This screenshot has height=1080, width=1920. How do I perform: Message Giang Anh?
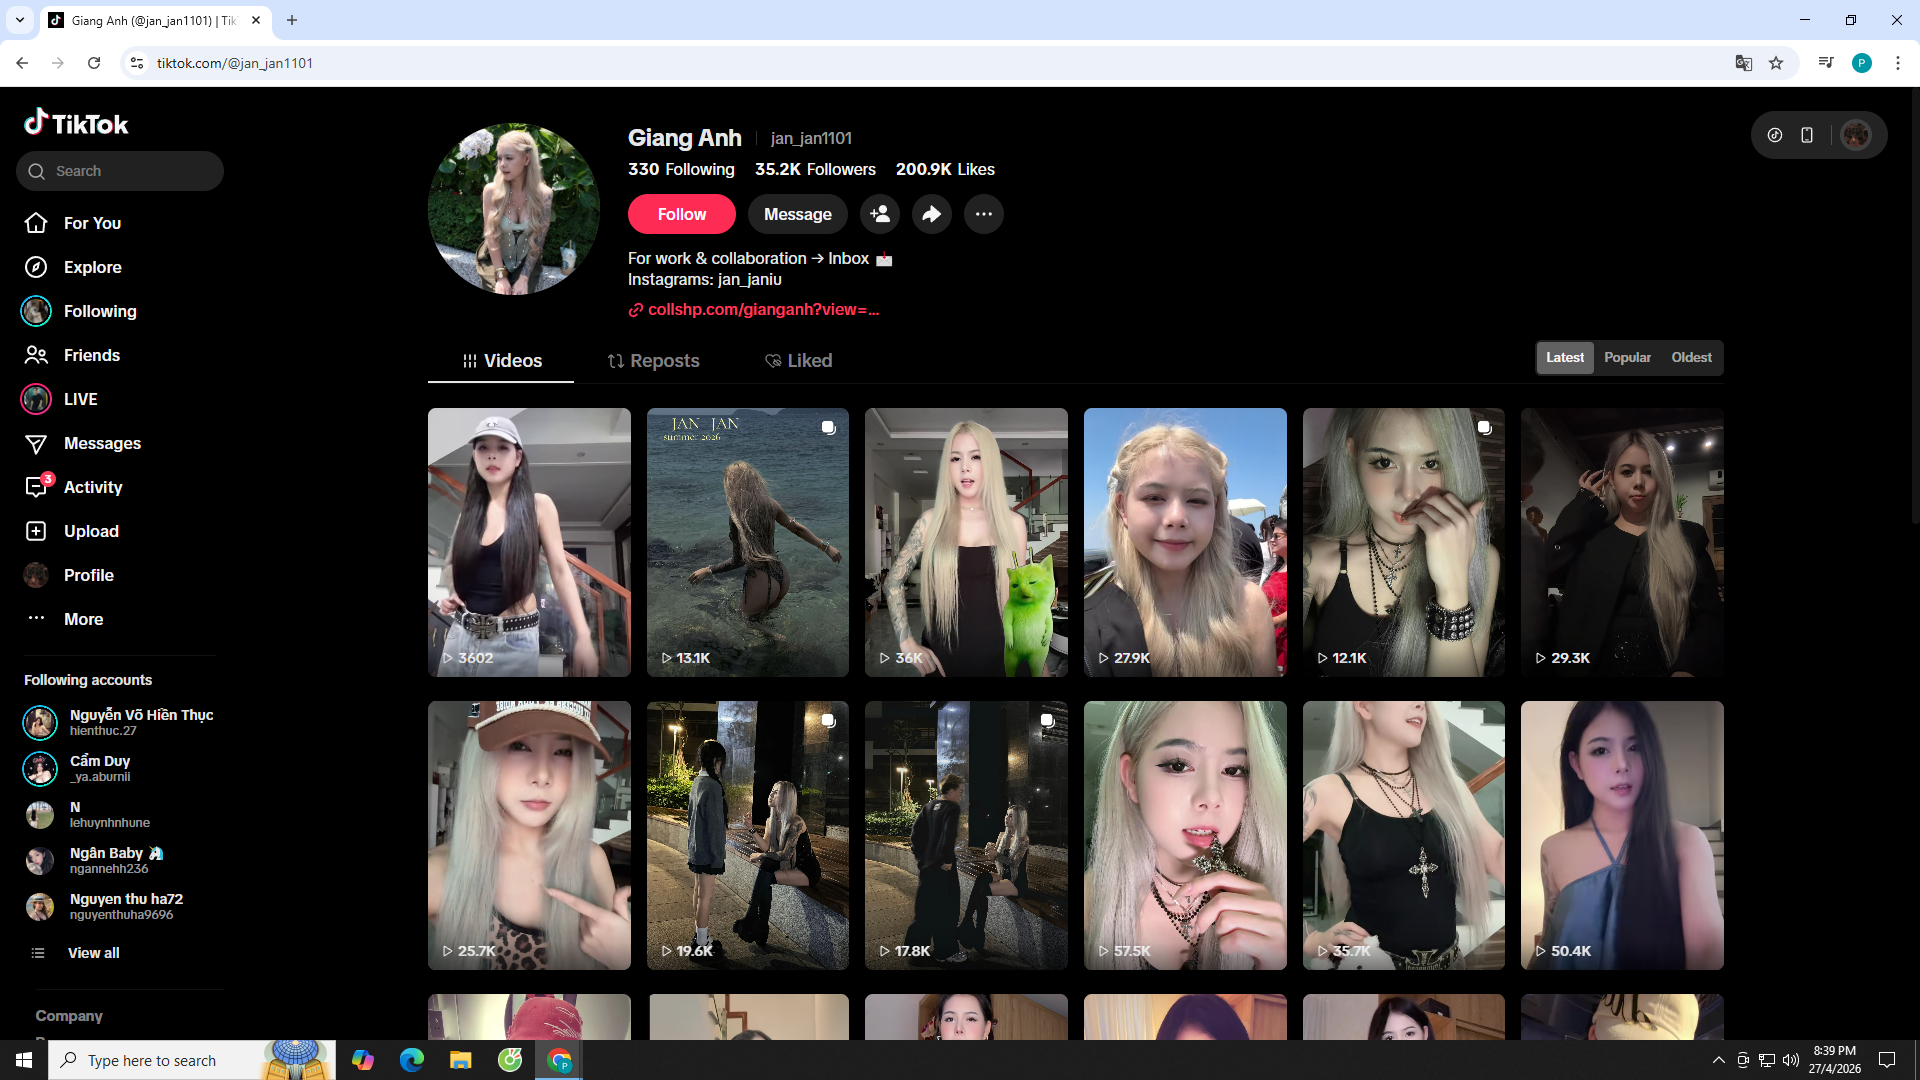pos(798,214)
